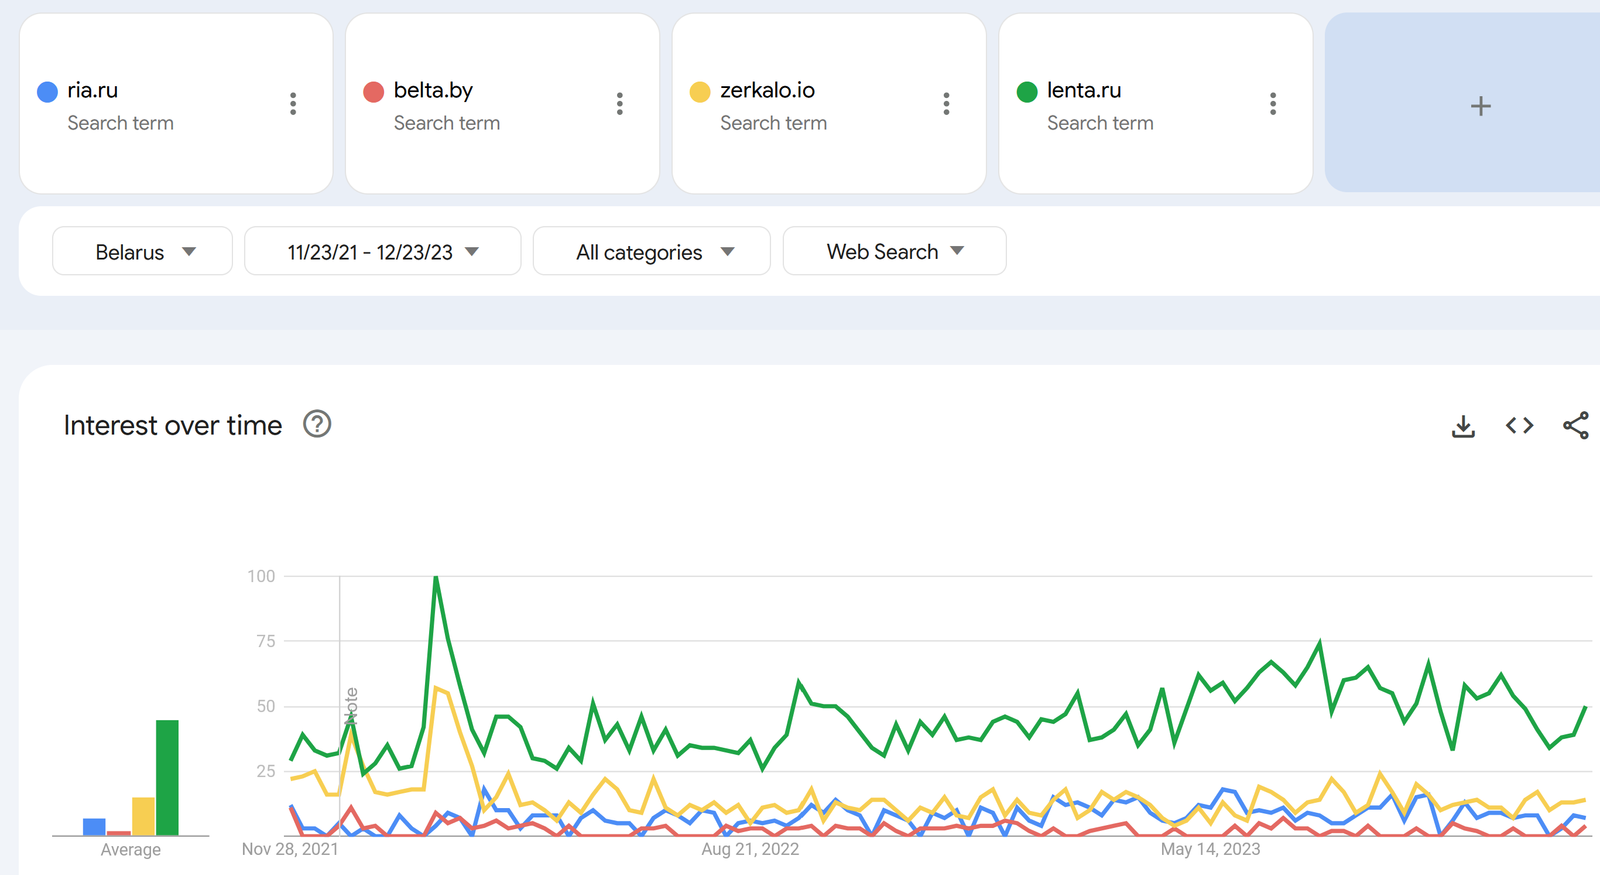Expand the Belarus region dropdown
Image resolution: width=1600 pixels, height=875 pixels.
142,252
